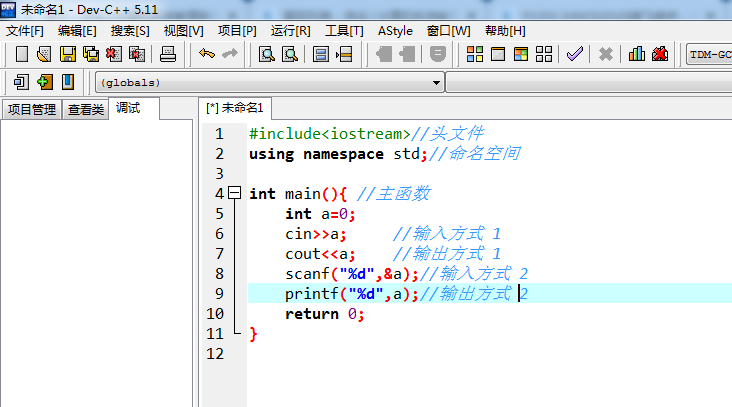Click the go to line icon

pos(344,54)
